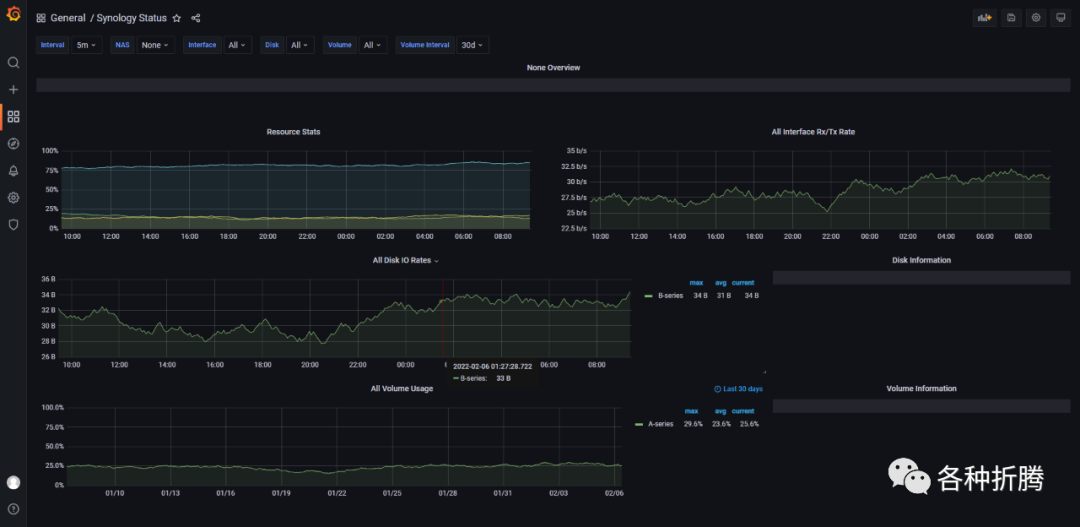1080x527 pixels.
Task: Click the Grafana logo home icon
Action: coord(13,15)
